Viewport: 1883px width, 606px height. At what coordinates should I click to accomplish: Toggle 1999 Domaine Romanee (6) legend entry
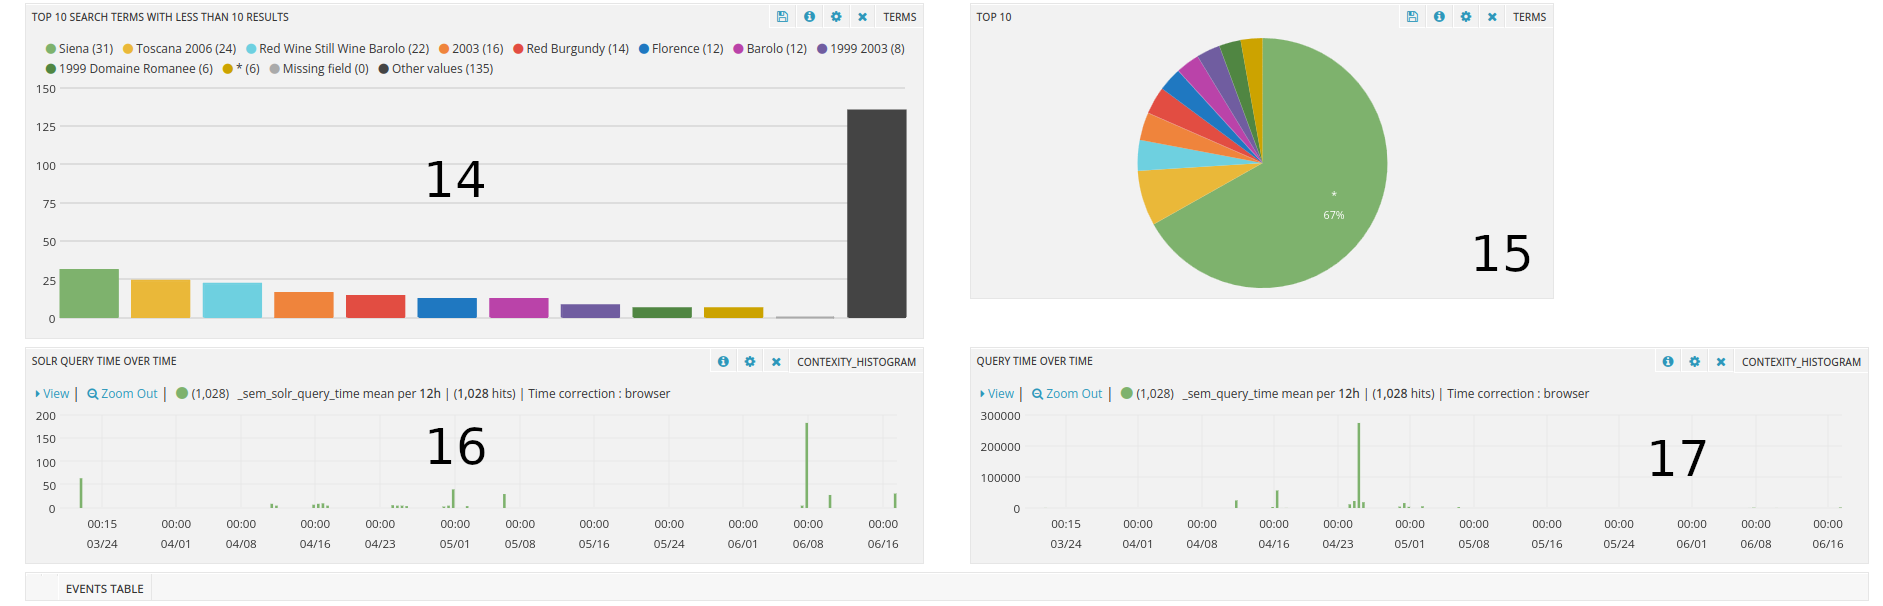129,69
